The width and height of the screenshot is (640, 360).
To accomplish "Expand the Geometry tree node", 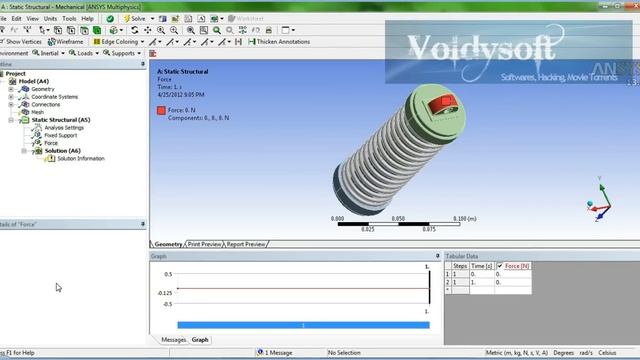I will (x=11, y=89).
